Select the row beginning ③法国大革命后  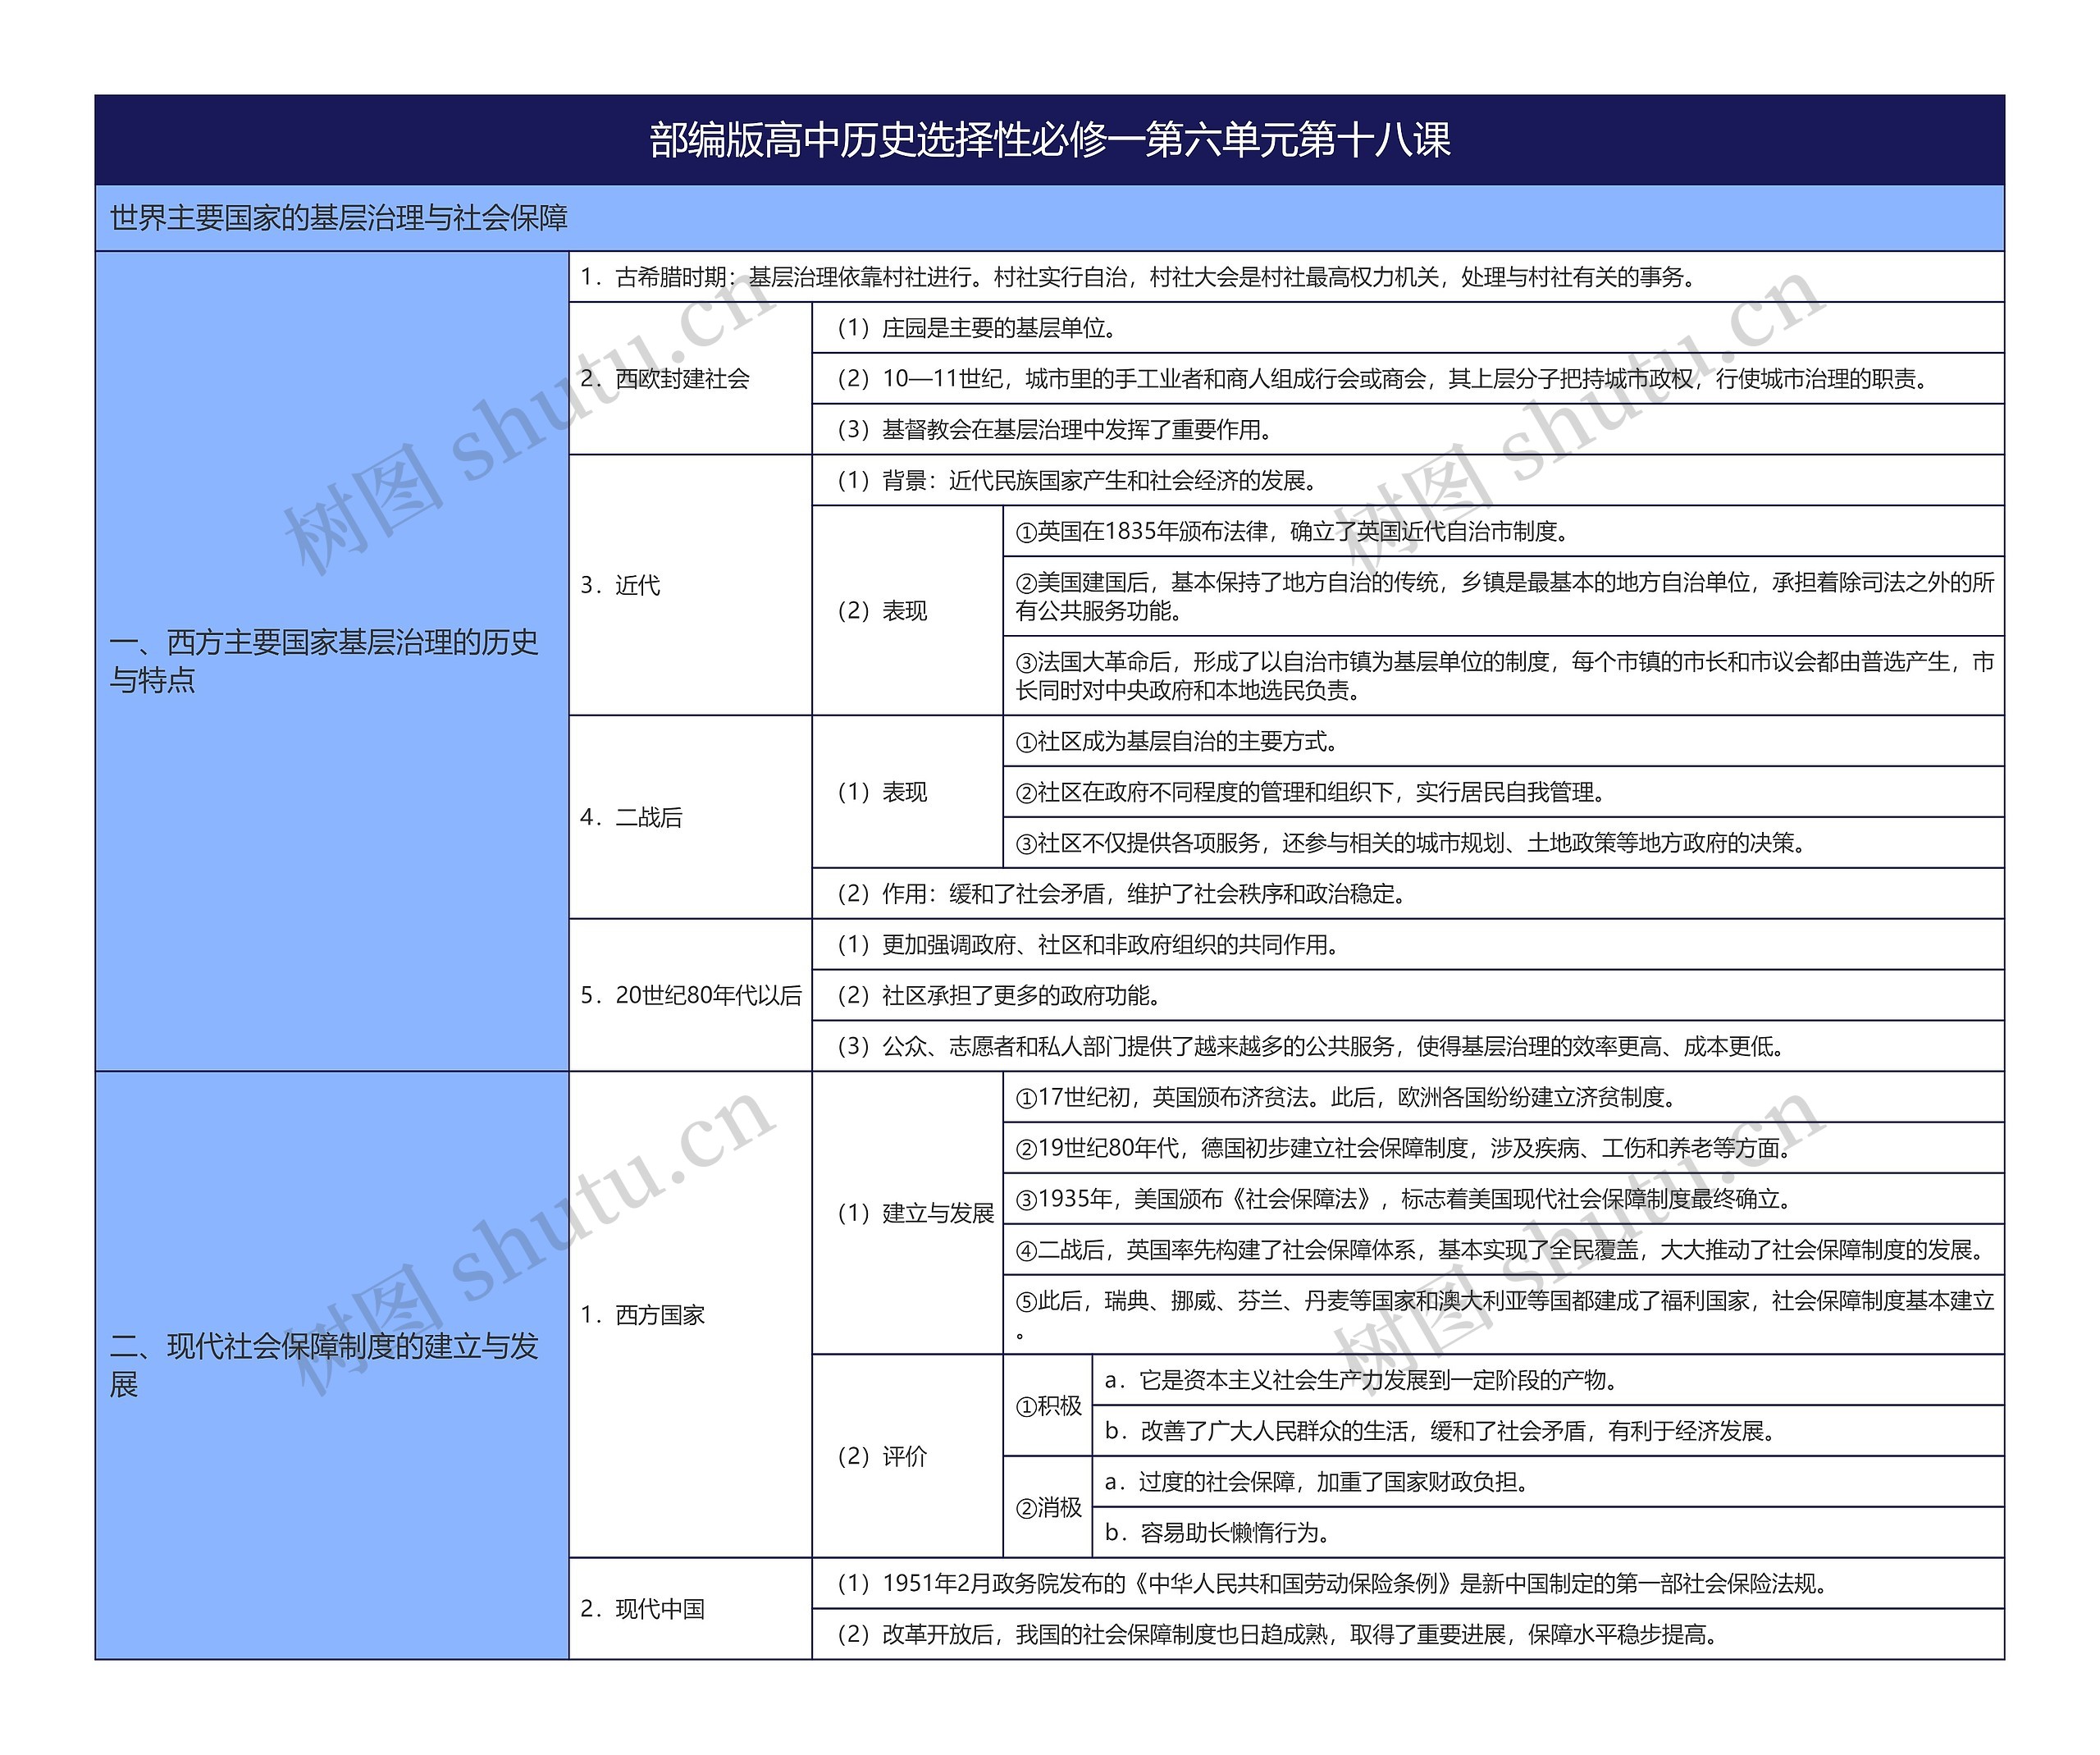click(1504, 676)
